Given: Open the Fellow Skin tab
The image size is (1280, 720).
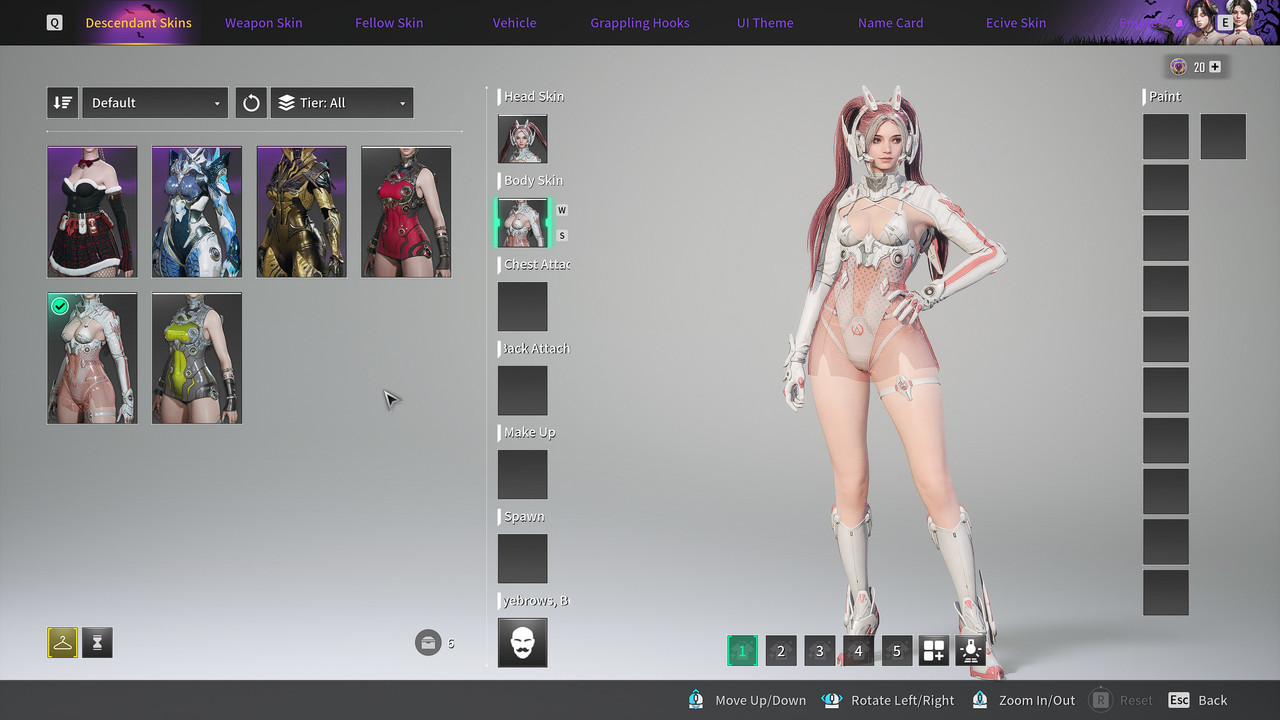Looking at the screenshot, I should pos(389,22).
